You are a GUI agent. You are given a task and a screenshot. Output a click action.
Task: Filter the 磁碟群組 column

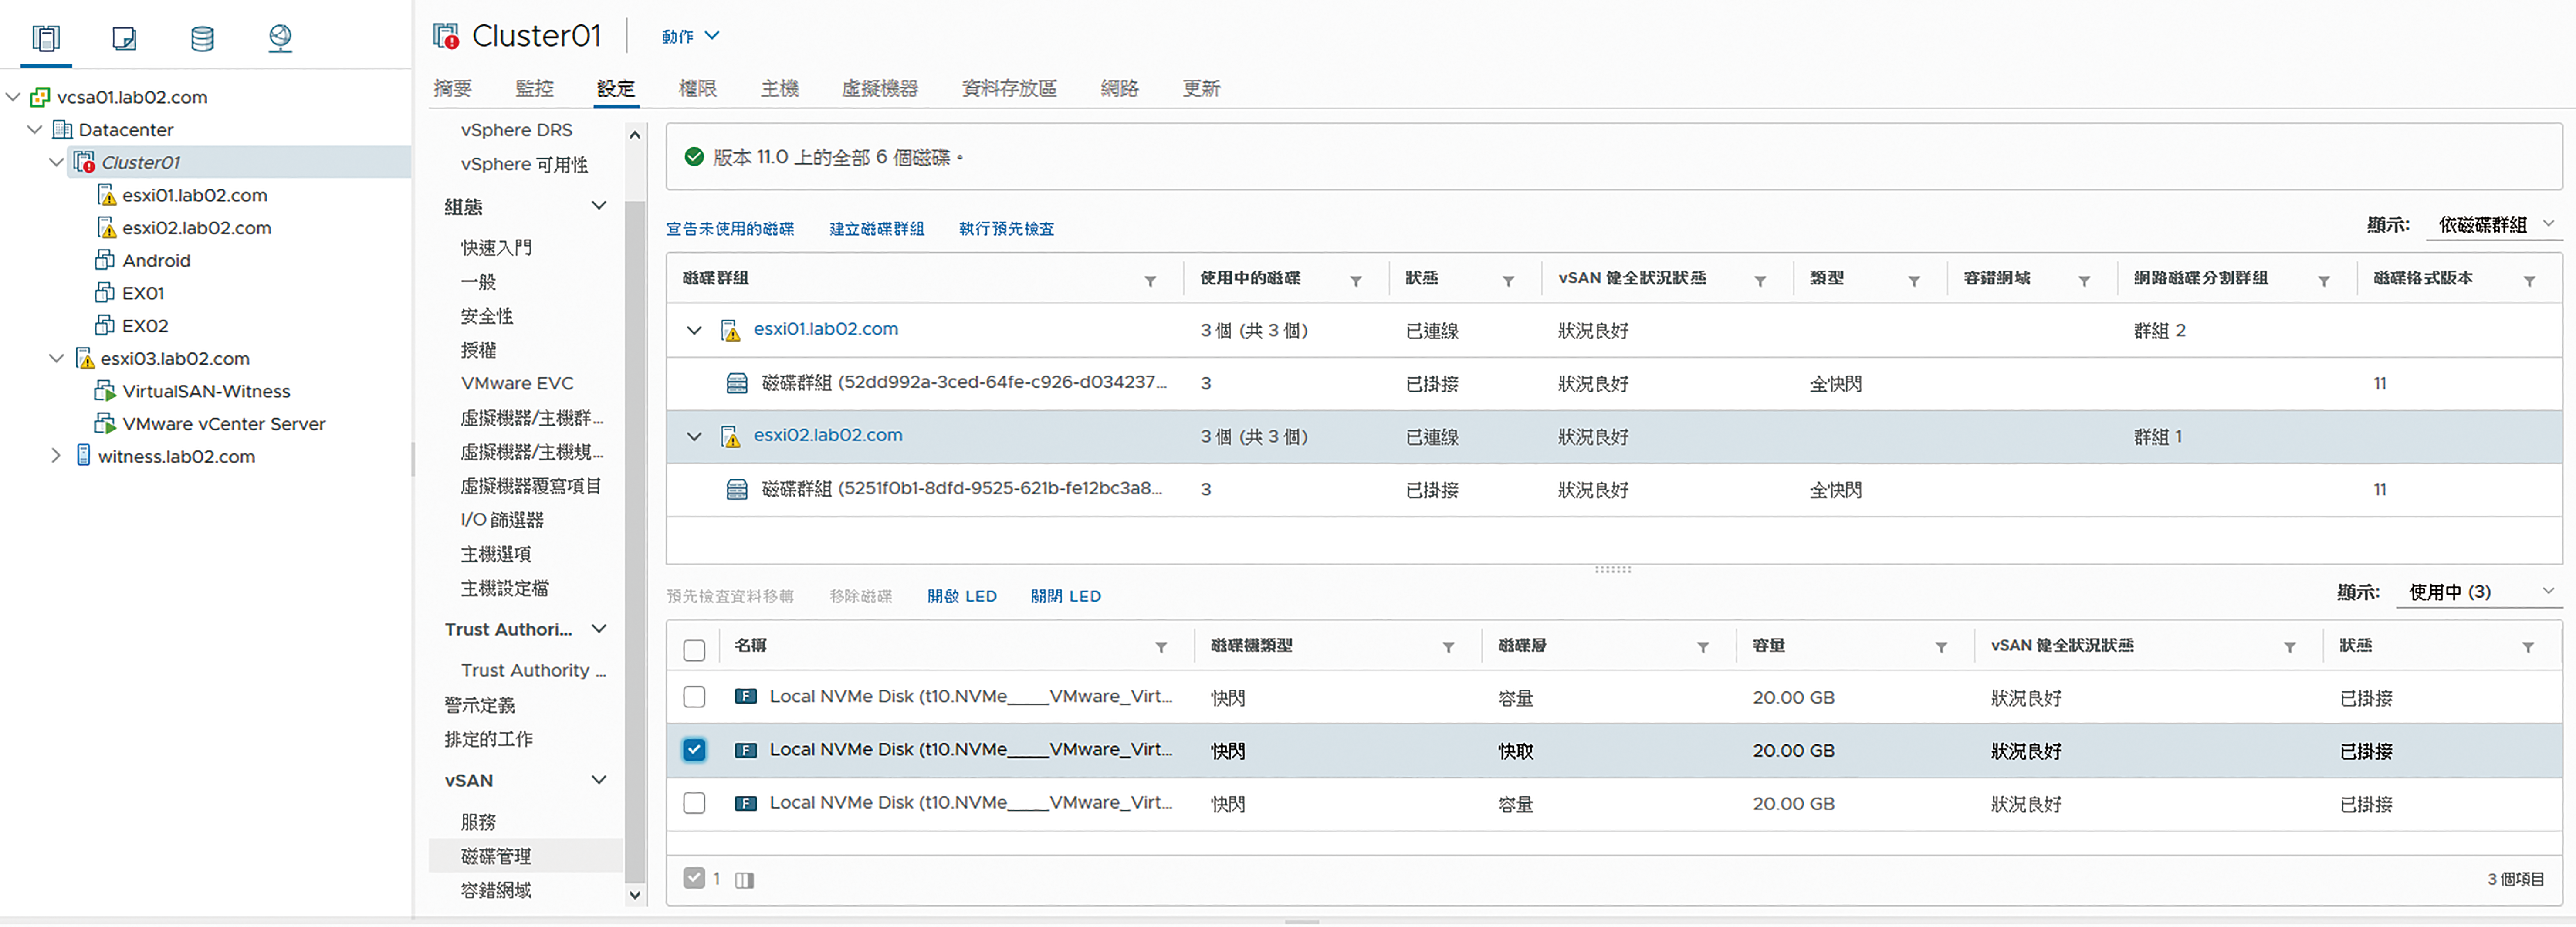(x=1150, y=281)
